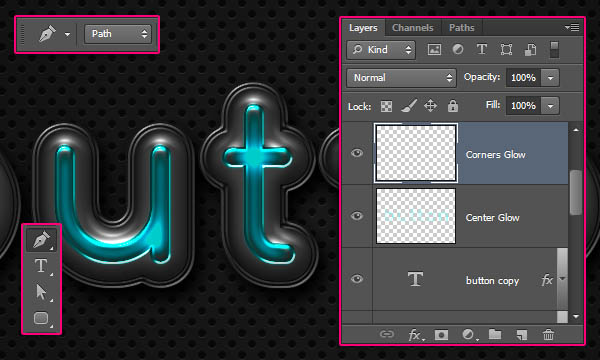This screenshot has width=600, height=360.
Task: Click the Fill value field
Action: [523, 106]
